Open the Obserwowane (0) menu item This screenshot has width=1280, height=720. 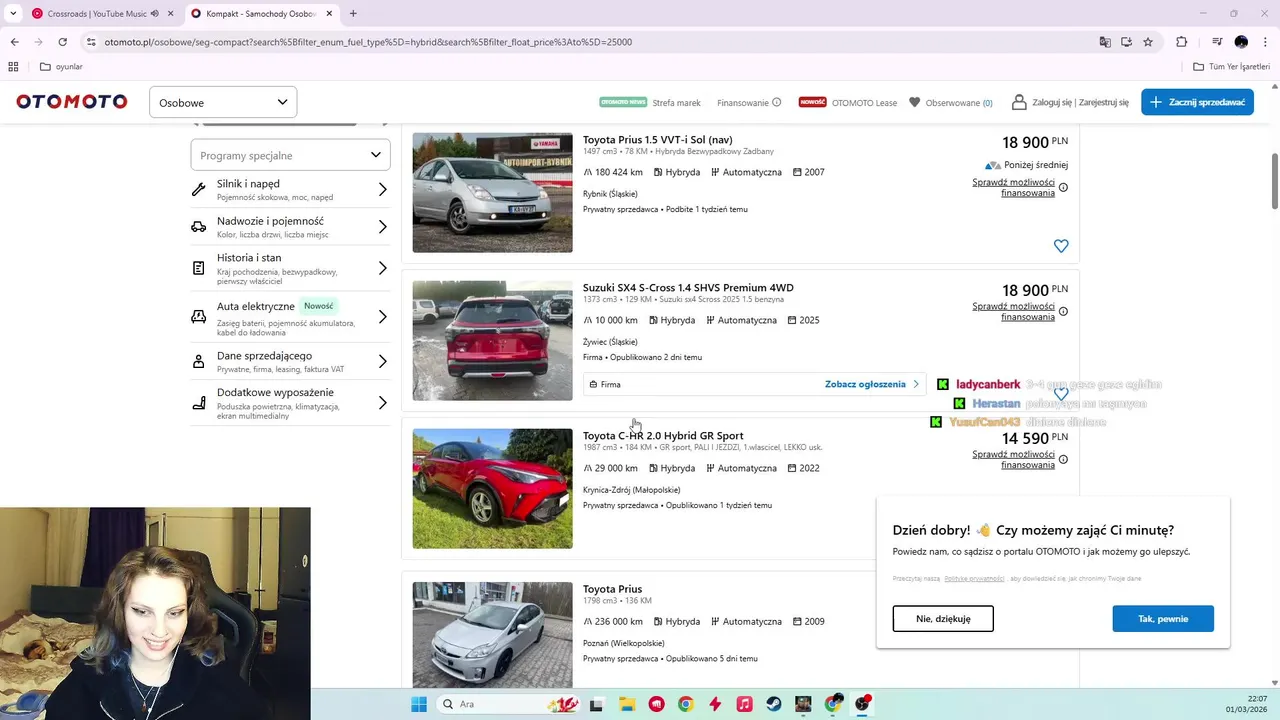tap(959, 102)
